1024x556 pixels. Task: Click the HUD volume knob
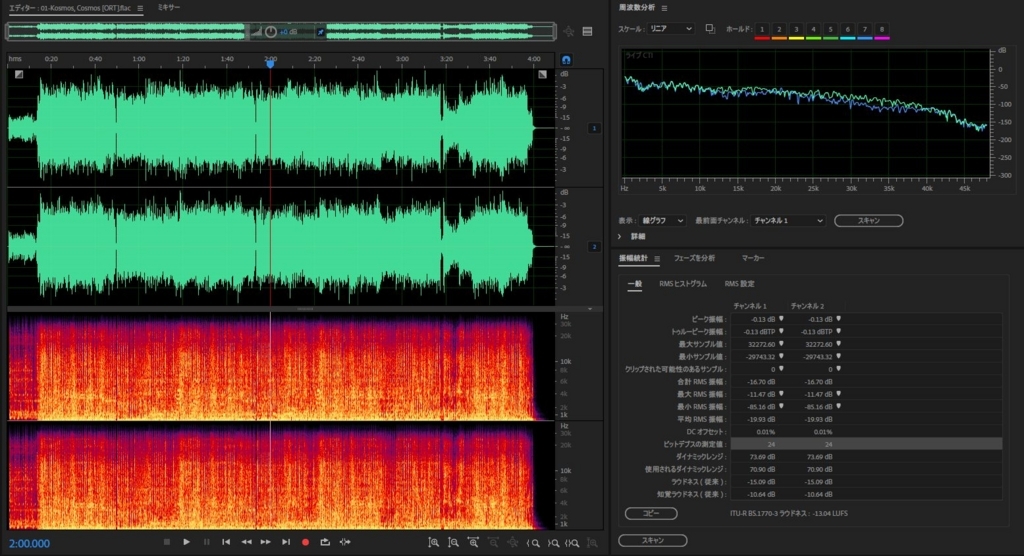coord(270,31)
